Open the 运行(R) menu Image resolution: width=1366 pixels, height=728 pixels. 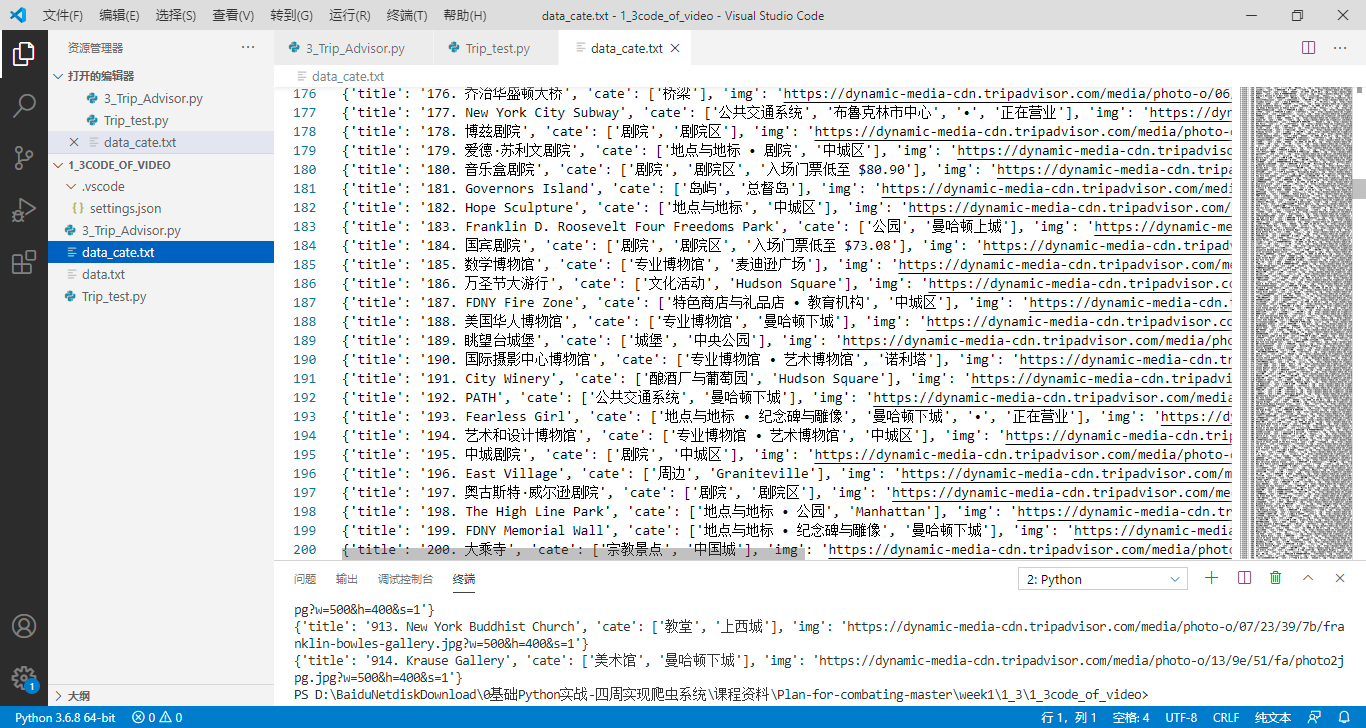(x=349, y=16)
